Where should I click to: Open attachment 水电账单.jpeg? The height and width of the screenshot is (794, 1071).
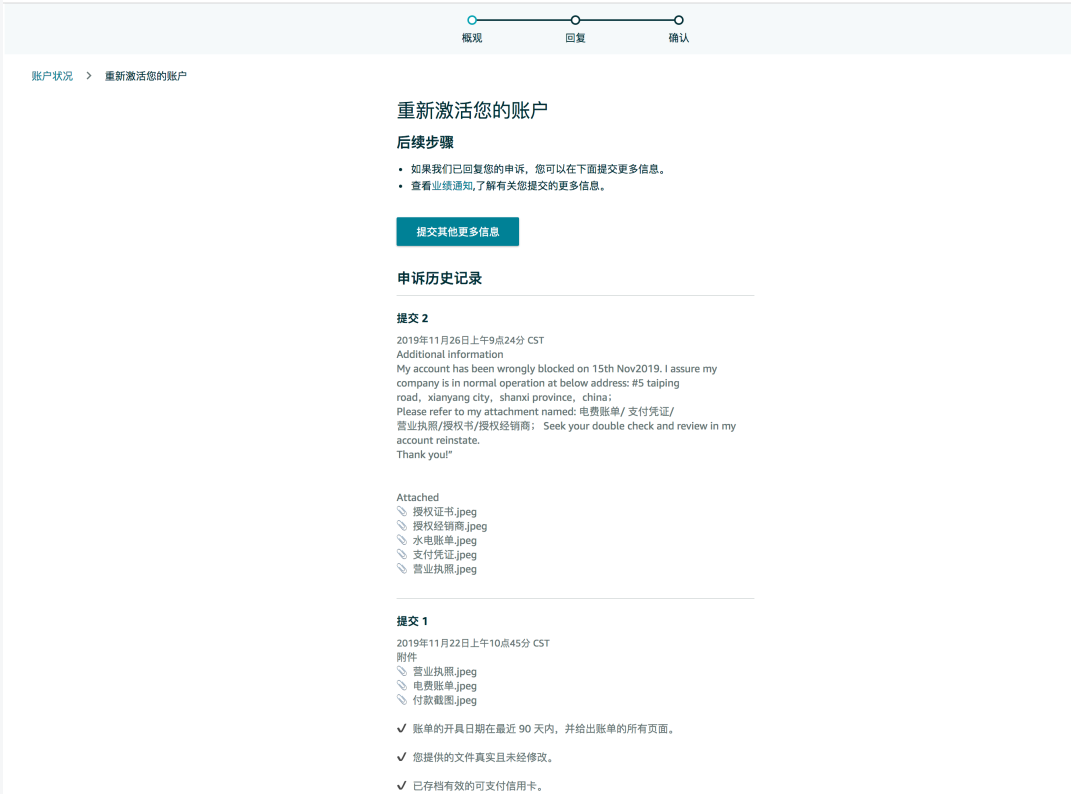coord(445,540)
